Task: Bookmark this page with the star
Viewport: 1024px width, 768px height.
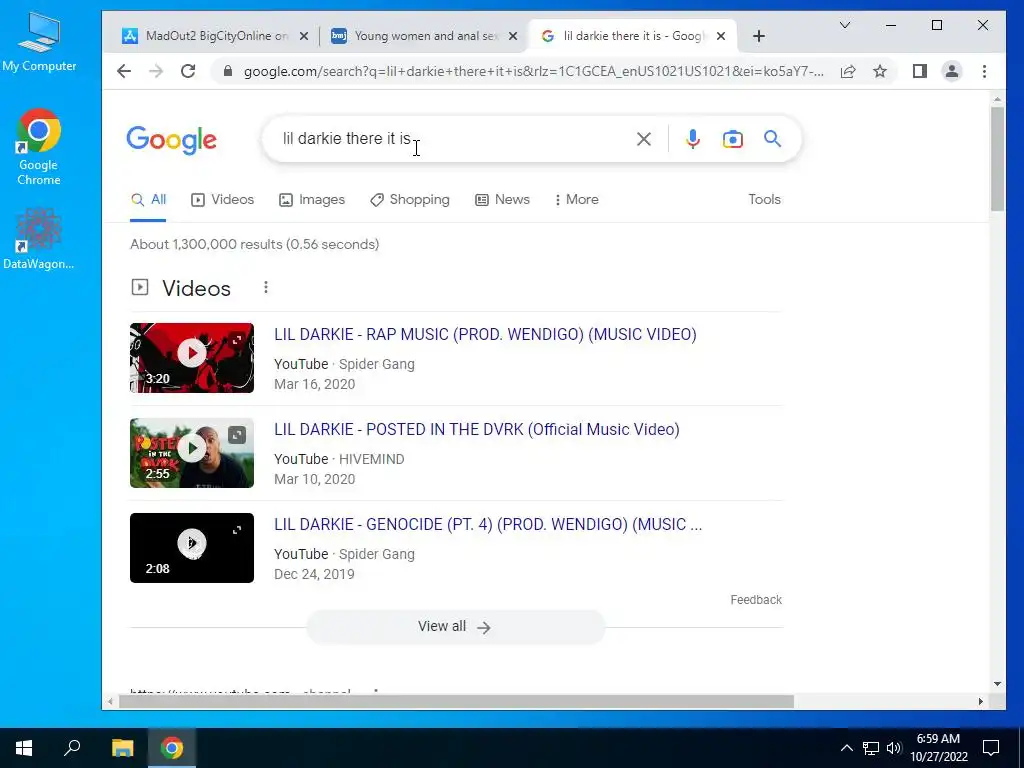Action: (x=880, y=71)
